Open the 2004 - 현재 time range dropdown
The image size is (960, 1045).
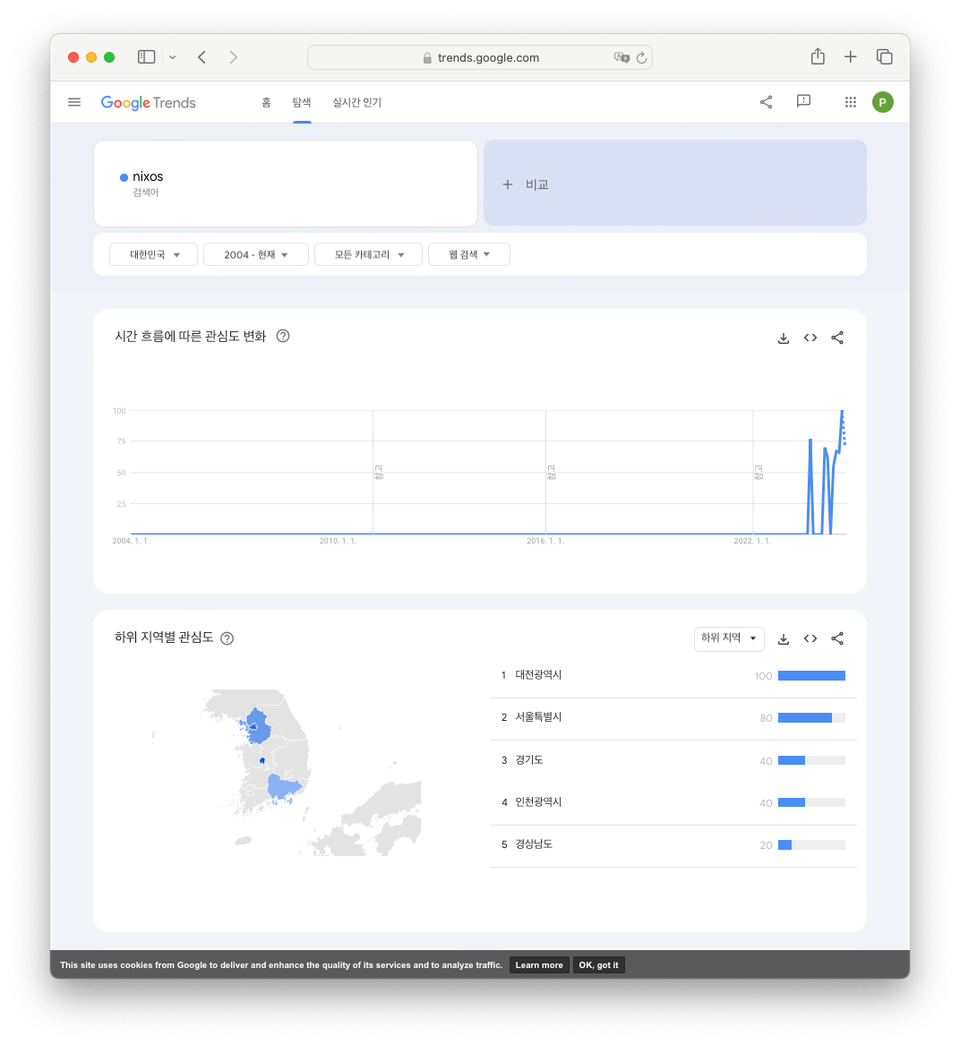click(x=256, y=255)
